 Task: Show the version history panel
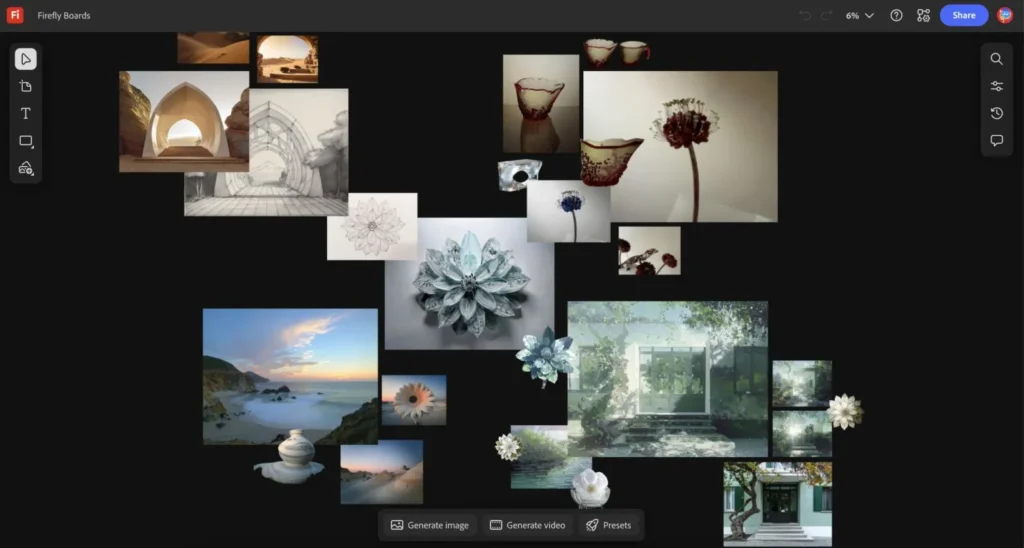(996, 113)
